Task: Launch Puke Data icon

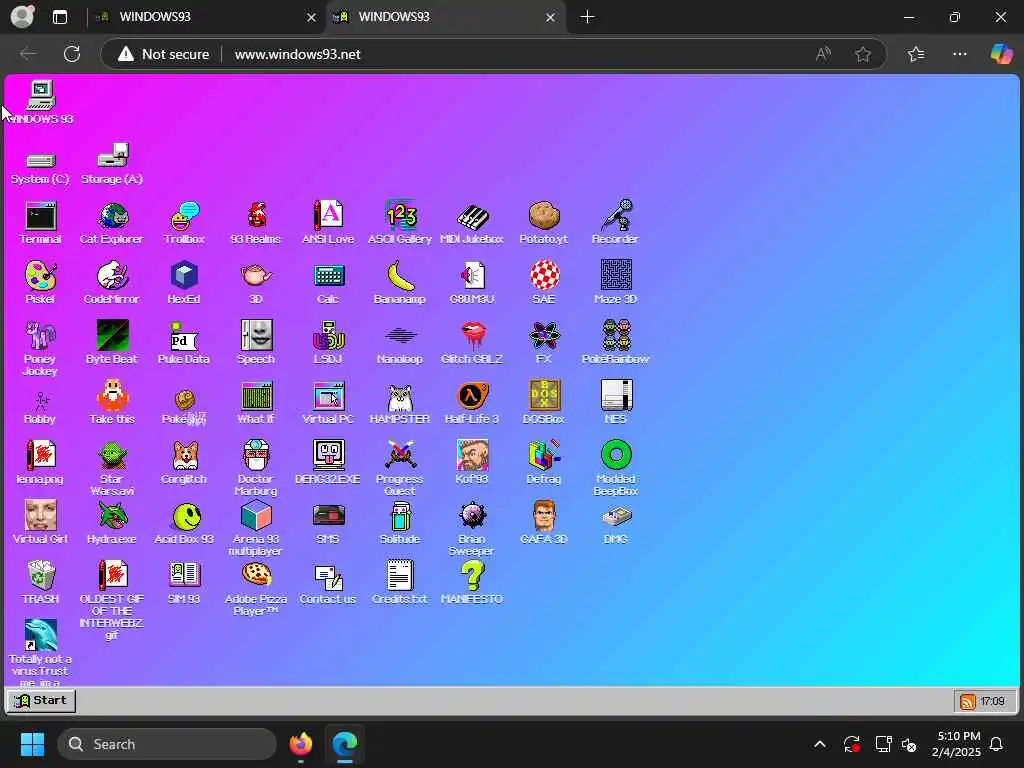Action: point(184,343)
